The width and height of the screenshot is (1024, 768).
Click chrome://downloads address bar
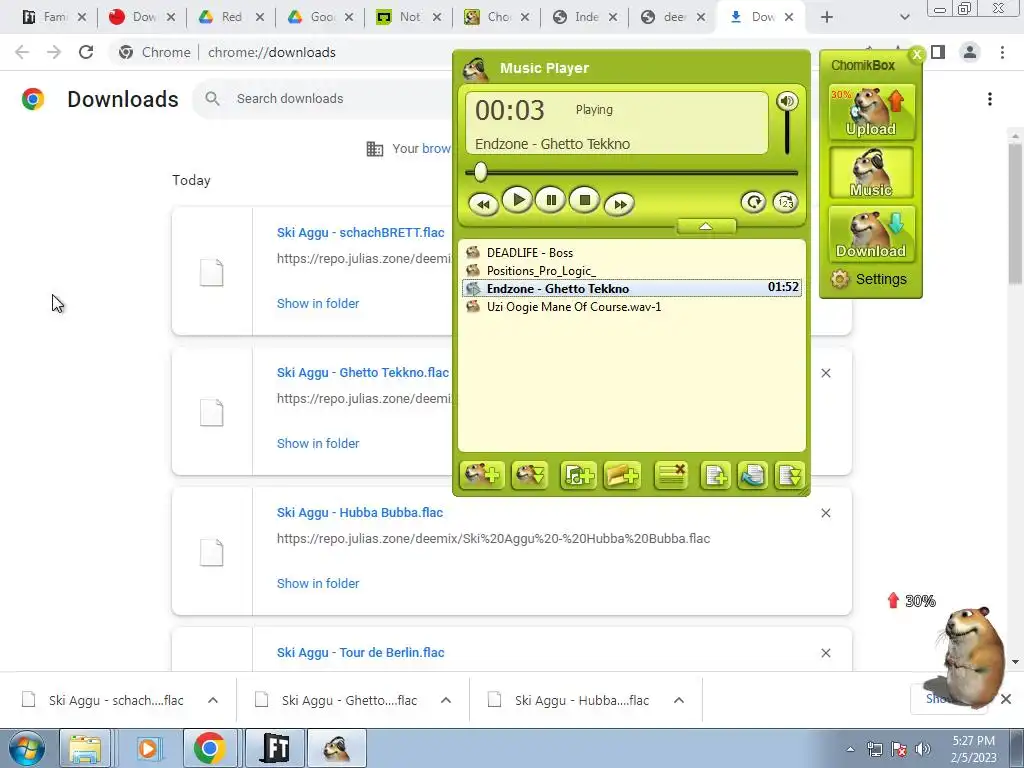click(272, 52)
